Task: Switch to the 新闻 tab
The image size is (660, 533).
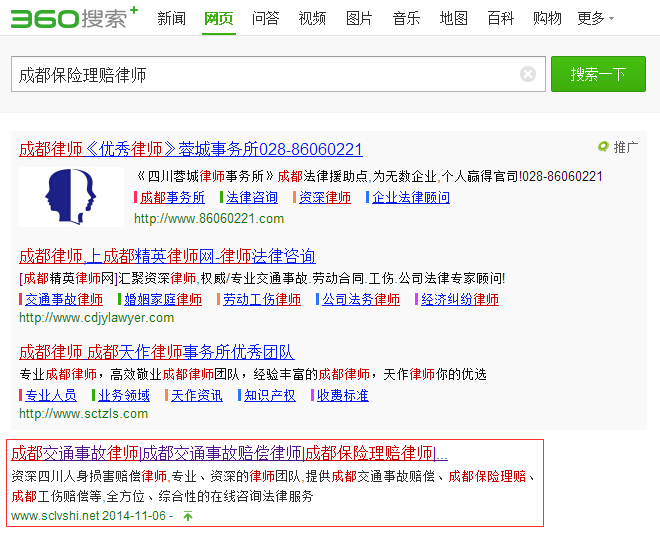Action: 171,18
